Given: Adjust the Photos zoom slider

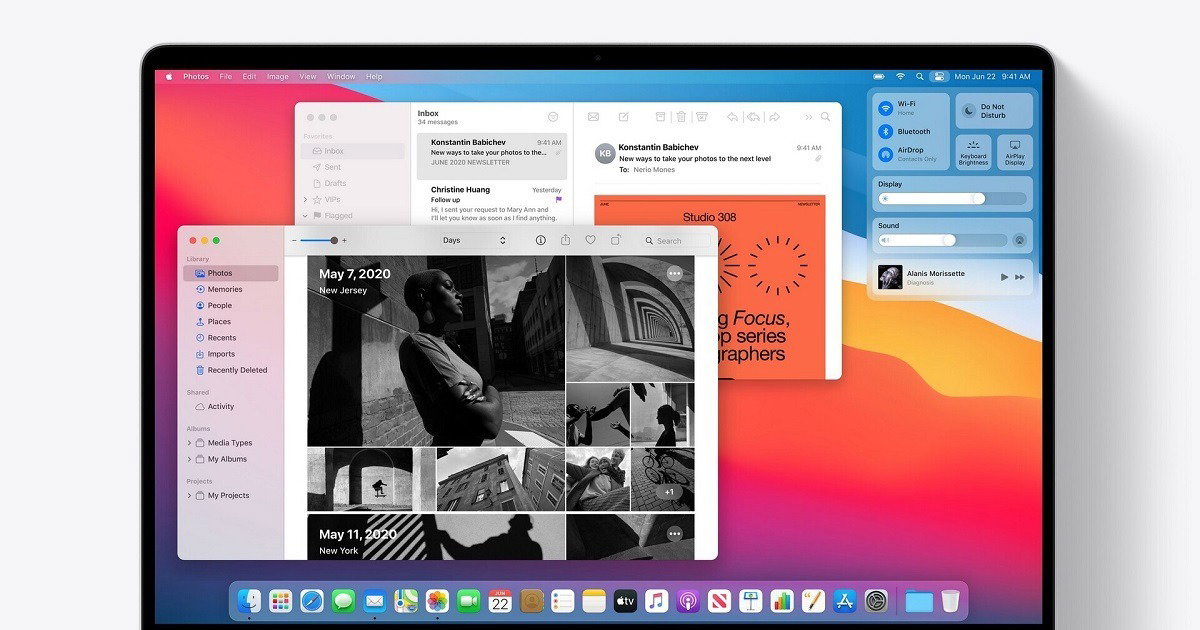Looking at the screenshot, I should [x=318, y=240].
